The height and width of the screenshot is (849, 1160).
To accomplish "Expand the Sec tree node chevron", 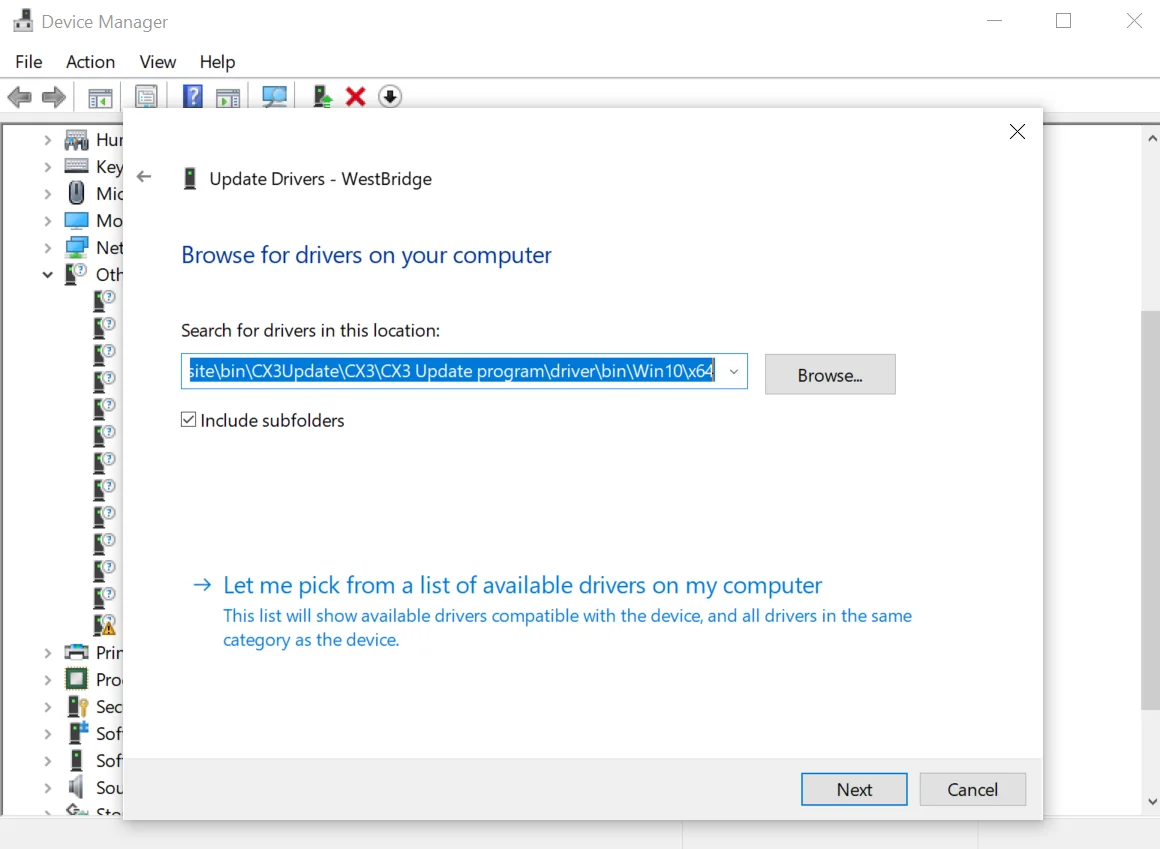I will coord(47,707).
